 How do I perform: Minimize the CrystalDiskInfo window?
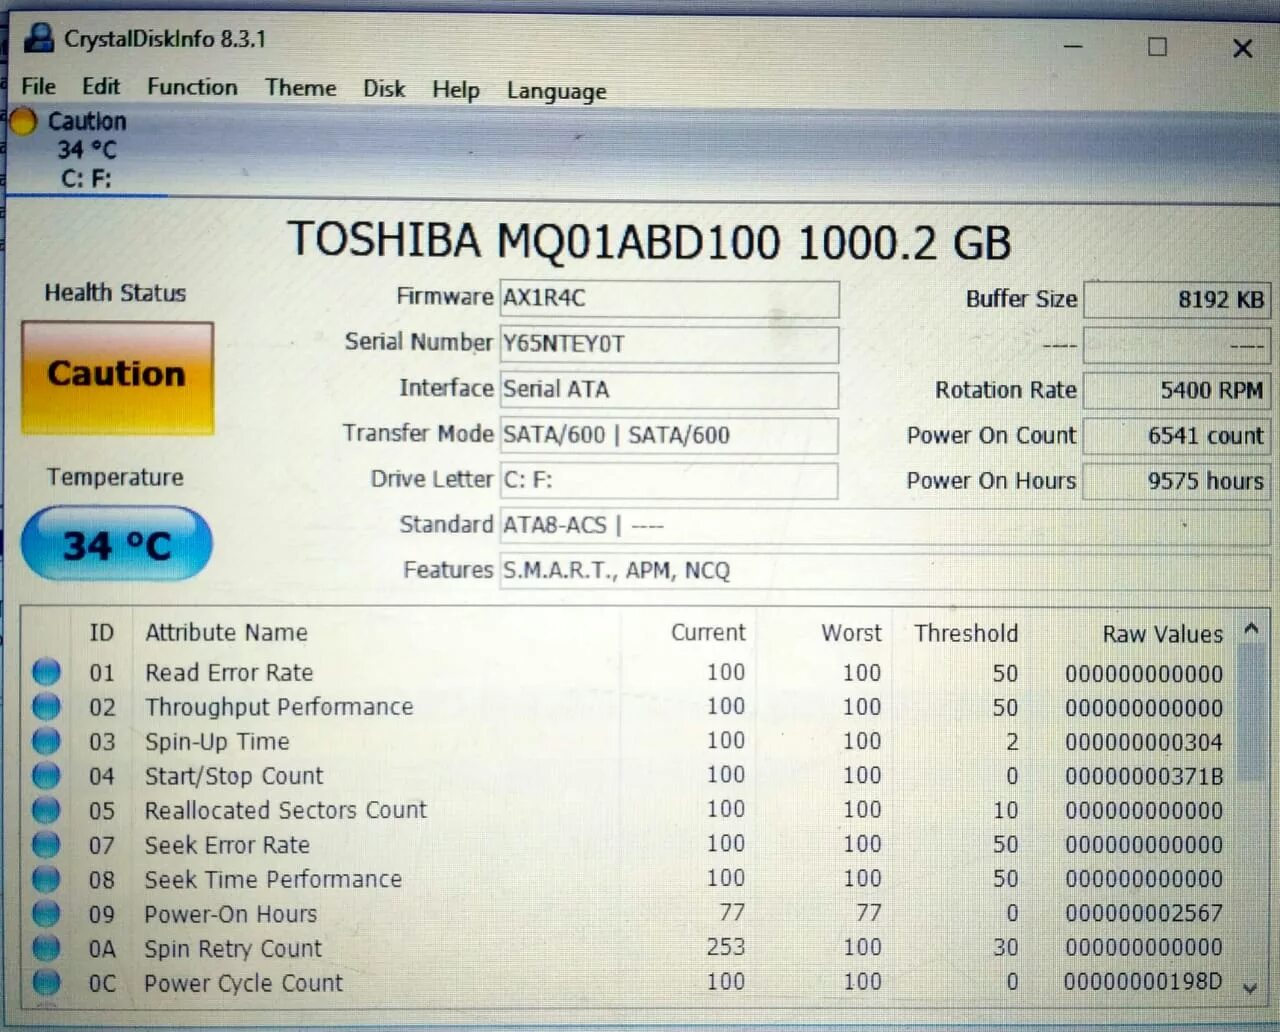coord(1073,47)
